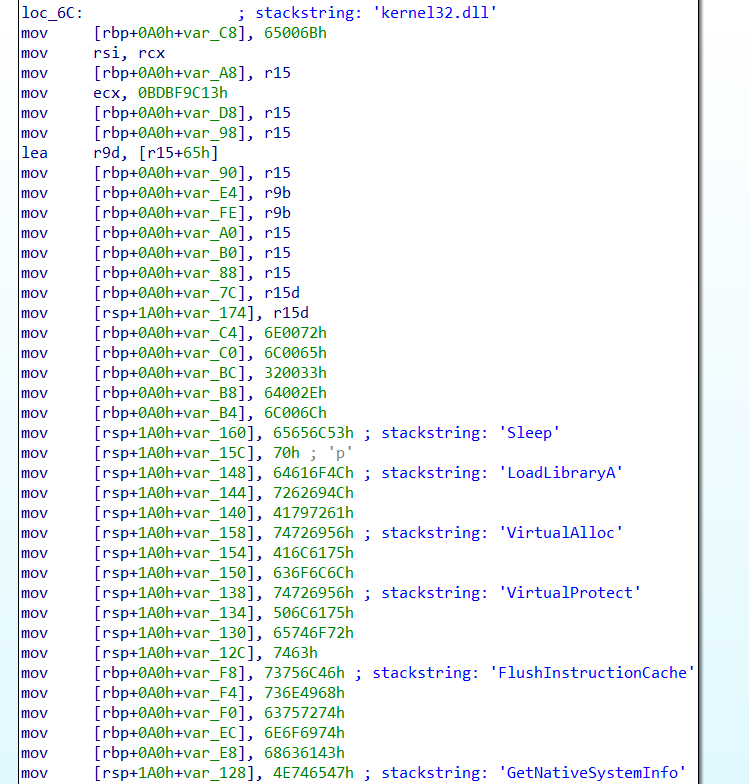Click the operand var_C8
Image resolution: width=749 pixels, height=784 pixels.
click(210, 32)
